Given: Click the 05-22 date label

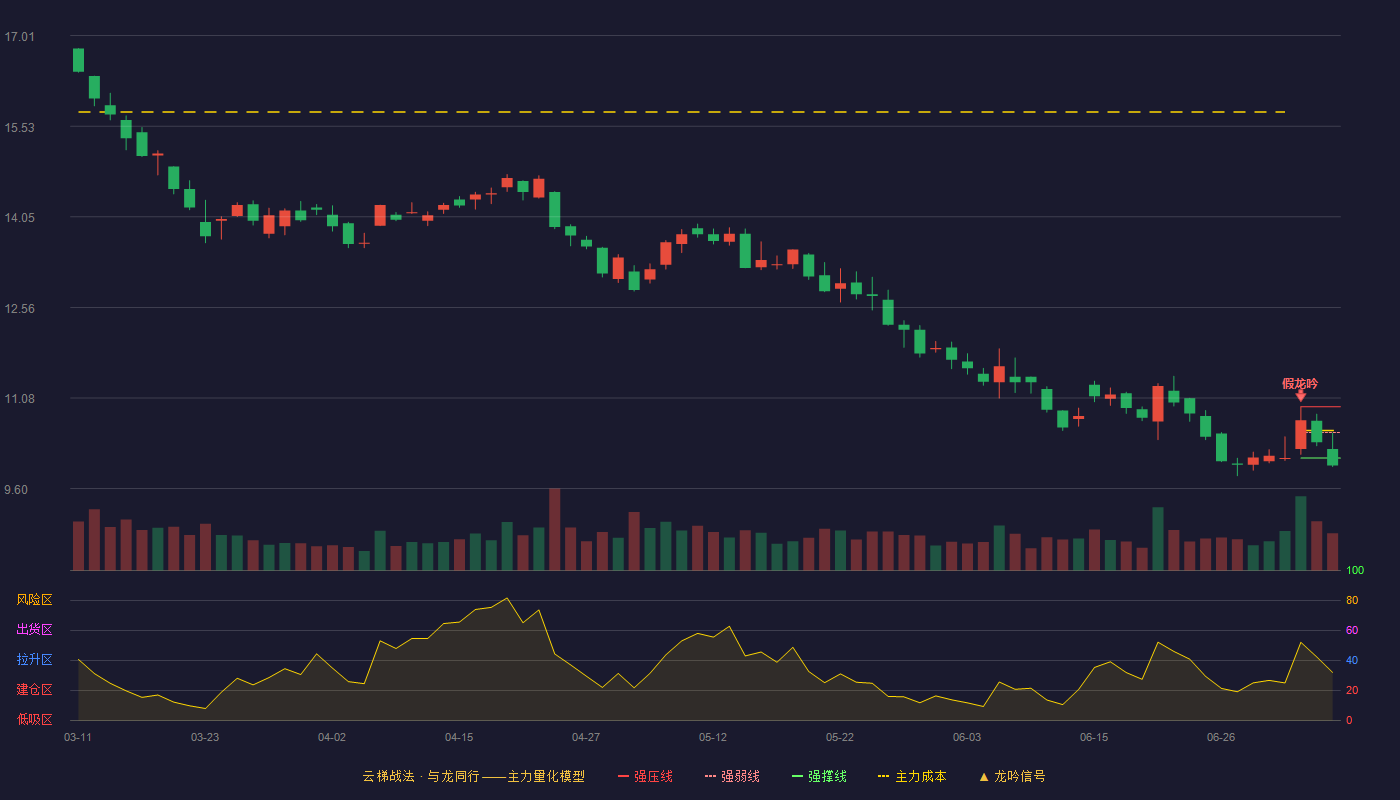Looking at the screenshot, I should (840, 737).
